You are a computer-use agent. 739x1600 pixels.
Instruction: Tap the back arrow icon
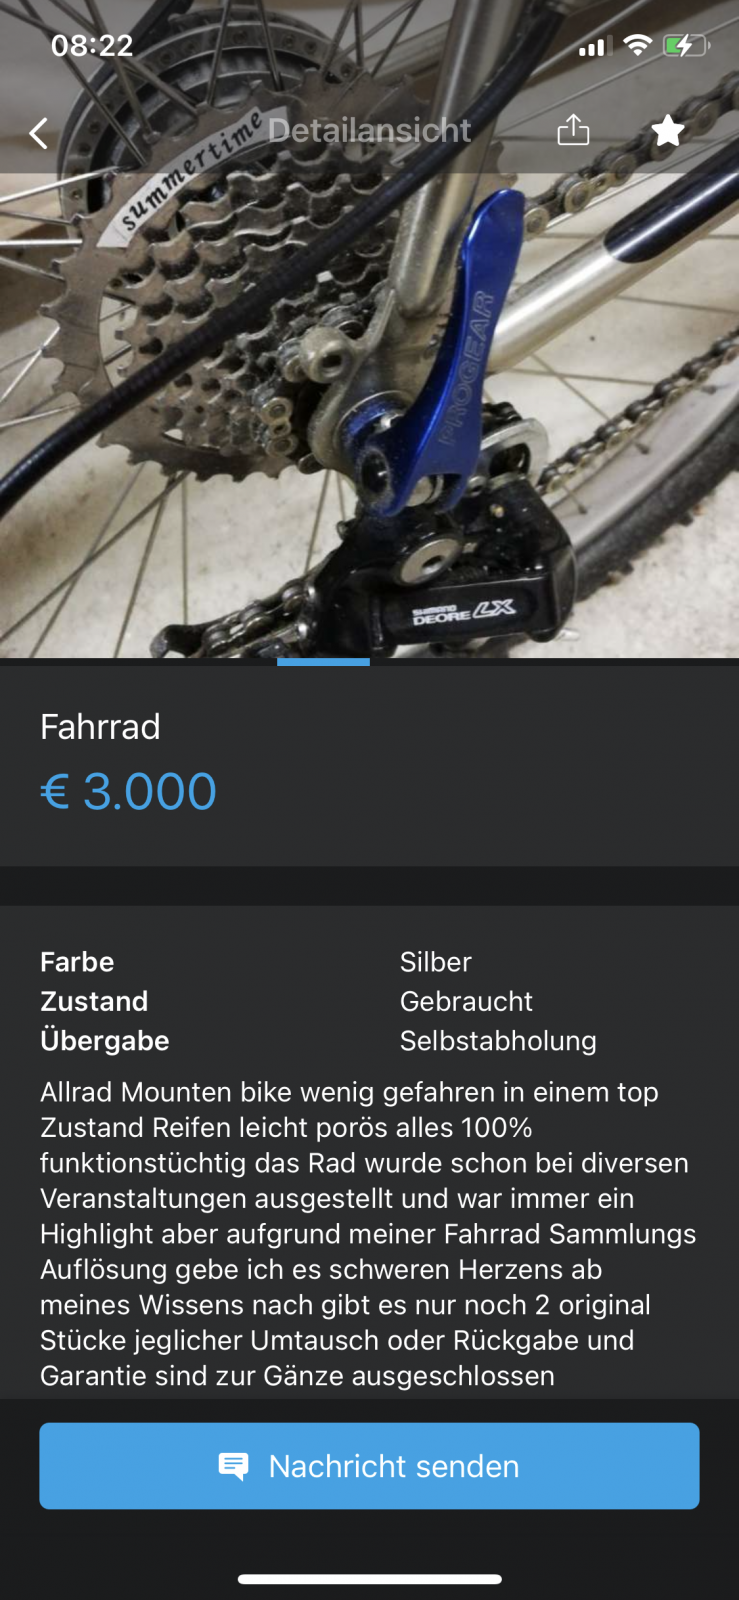(39, 133)
